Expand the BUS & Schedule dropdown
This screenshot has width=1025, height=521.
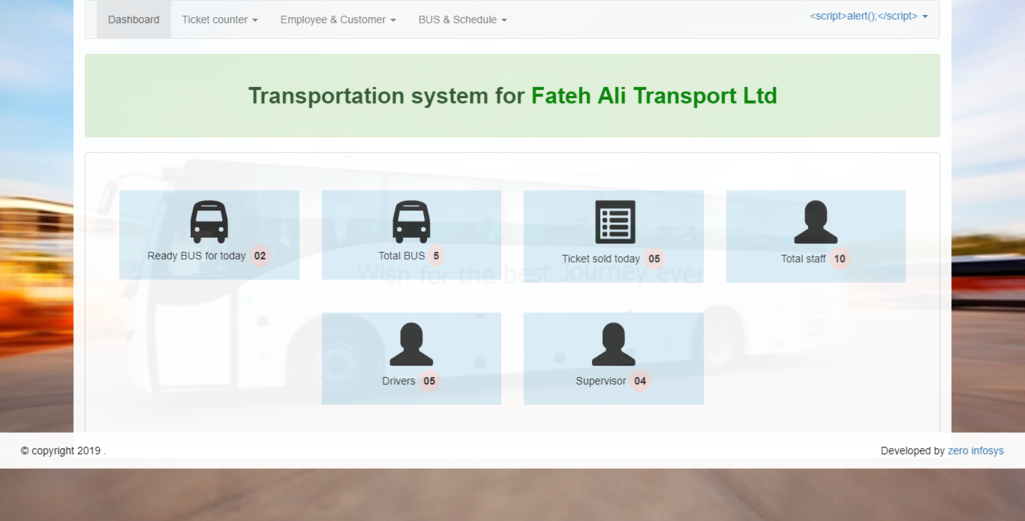(x=462, y=20)
